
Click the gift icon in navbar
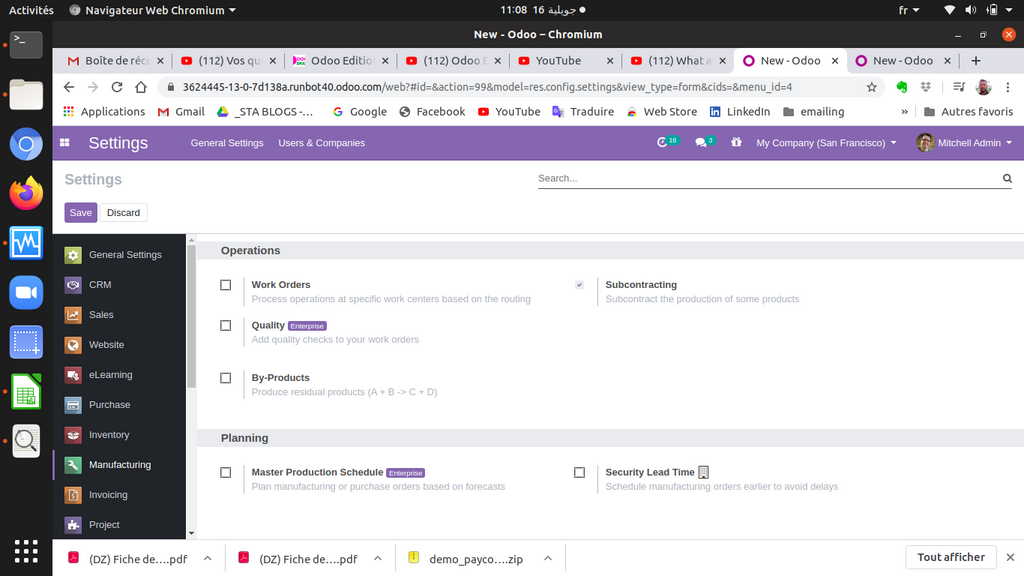[737, 143]
